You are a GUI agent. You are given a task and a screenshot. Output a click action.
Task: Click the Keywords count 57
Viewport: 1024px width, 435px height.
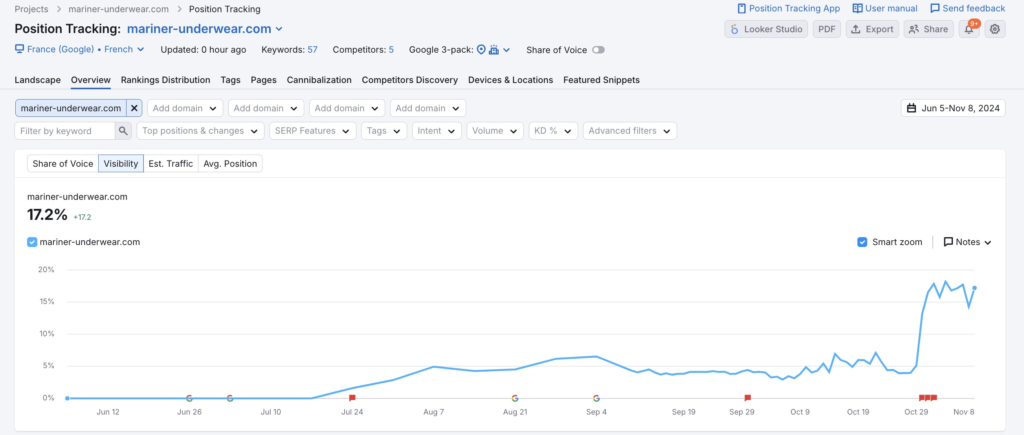tap(312, 50)
